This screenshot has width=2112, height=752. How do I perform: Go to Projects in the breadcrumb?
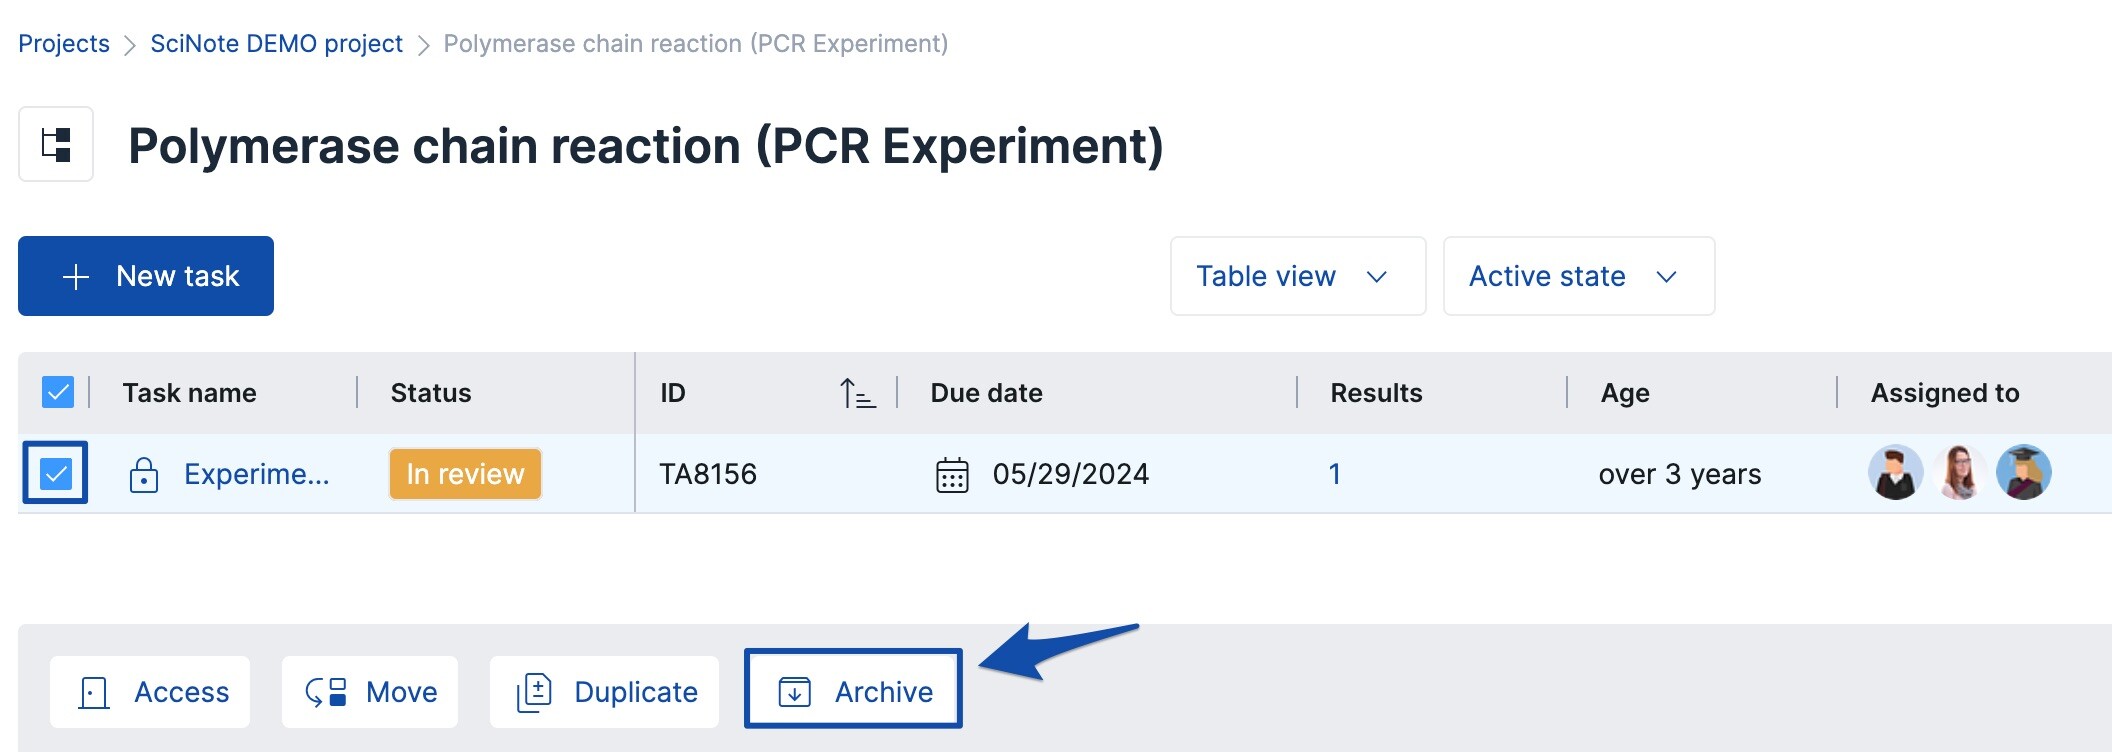[64, 44]
